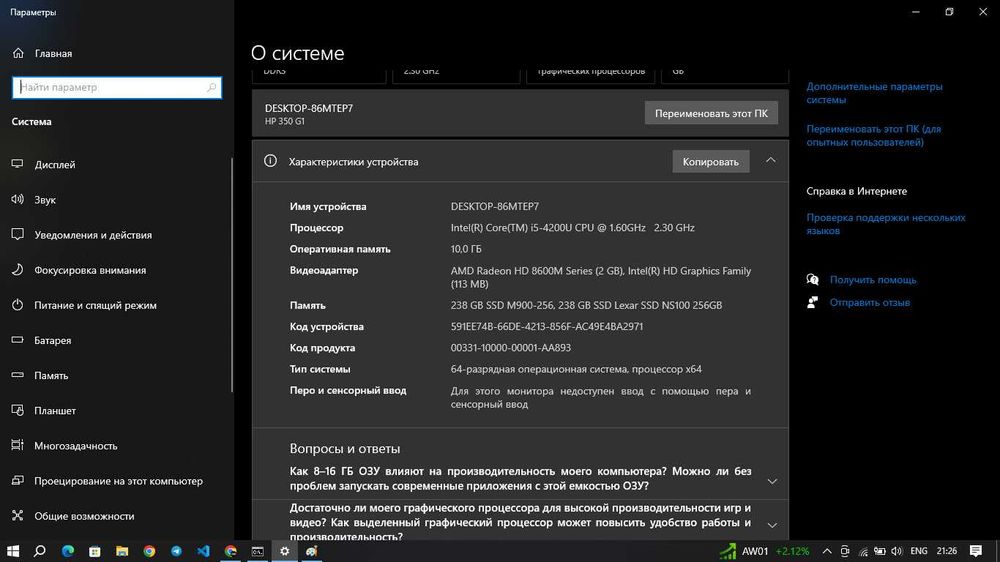Image resolution: width=1000 pixels, height=562 pixels.
Task: Click the Общие возможности icon
Action: [x=17, y=515]
